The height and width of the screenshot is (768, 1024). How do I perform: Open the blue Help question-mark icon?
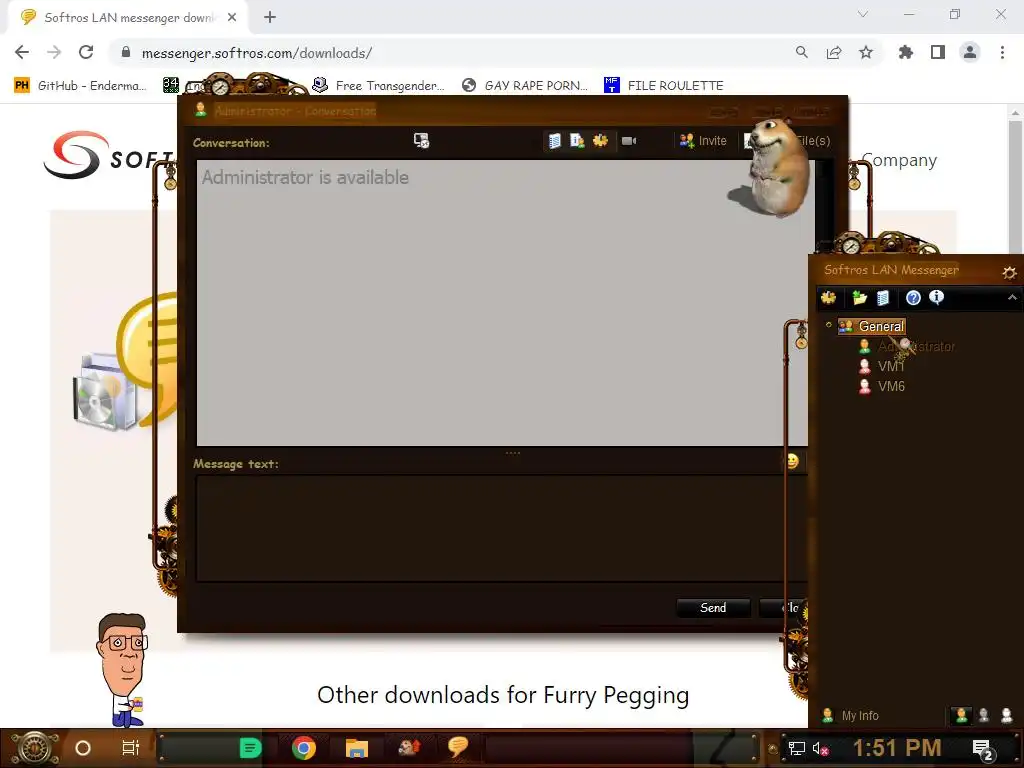[x=913, y=298]
